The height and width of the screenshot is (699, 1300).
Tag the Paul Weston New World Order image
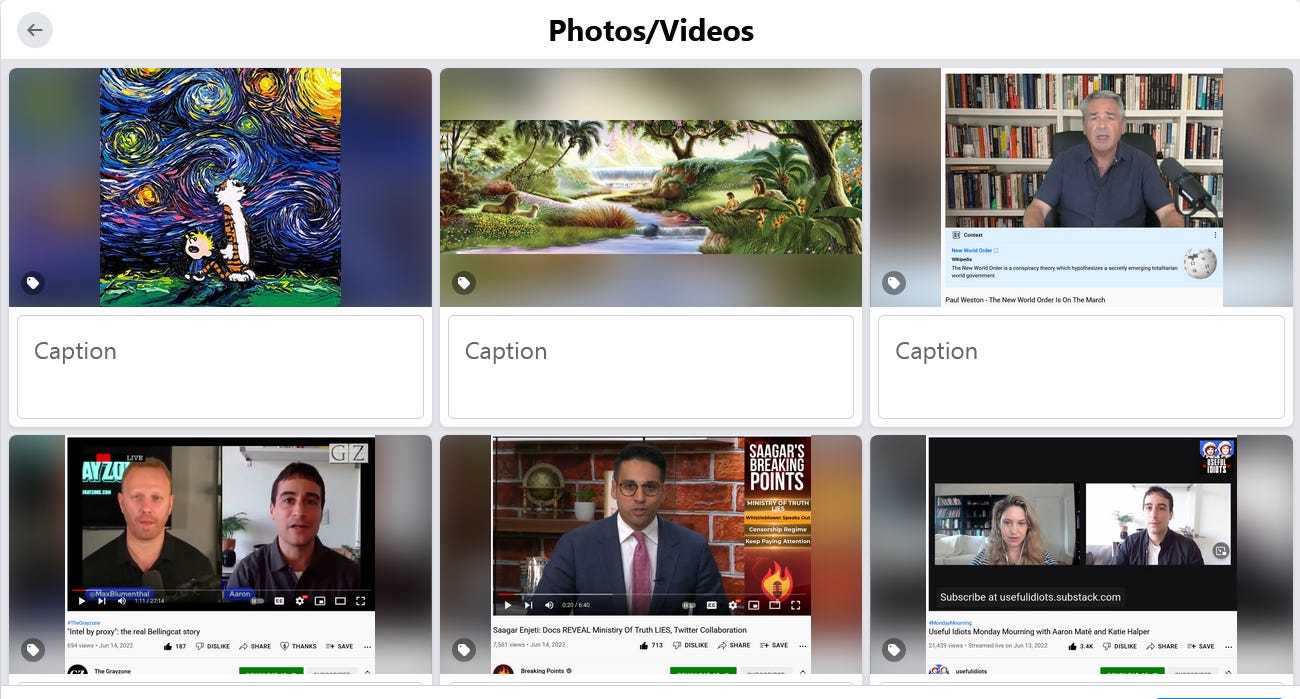coord(894,283)
